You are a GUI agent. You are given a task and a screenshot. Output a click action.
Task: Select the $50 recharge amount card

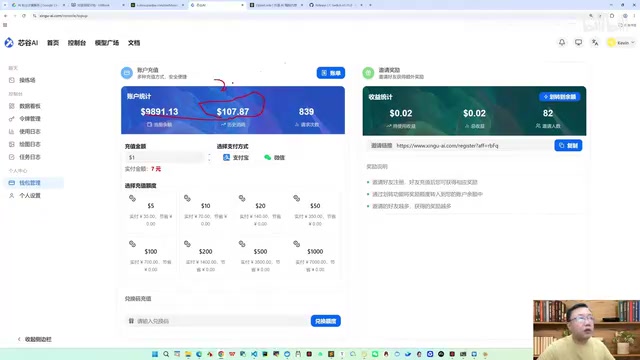315,211
